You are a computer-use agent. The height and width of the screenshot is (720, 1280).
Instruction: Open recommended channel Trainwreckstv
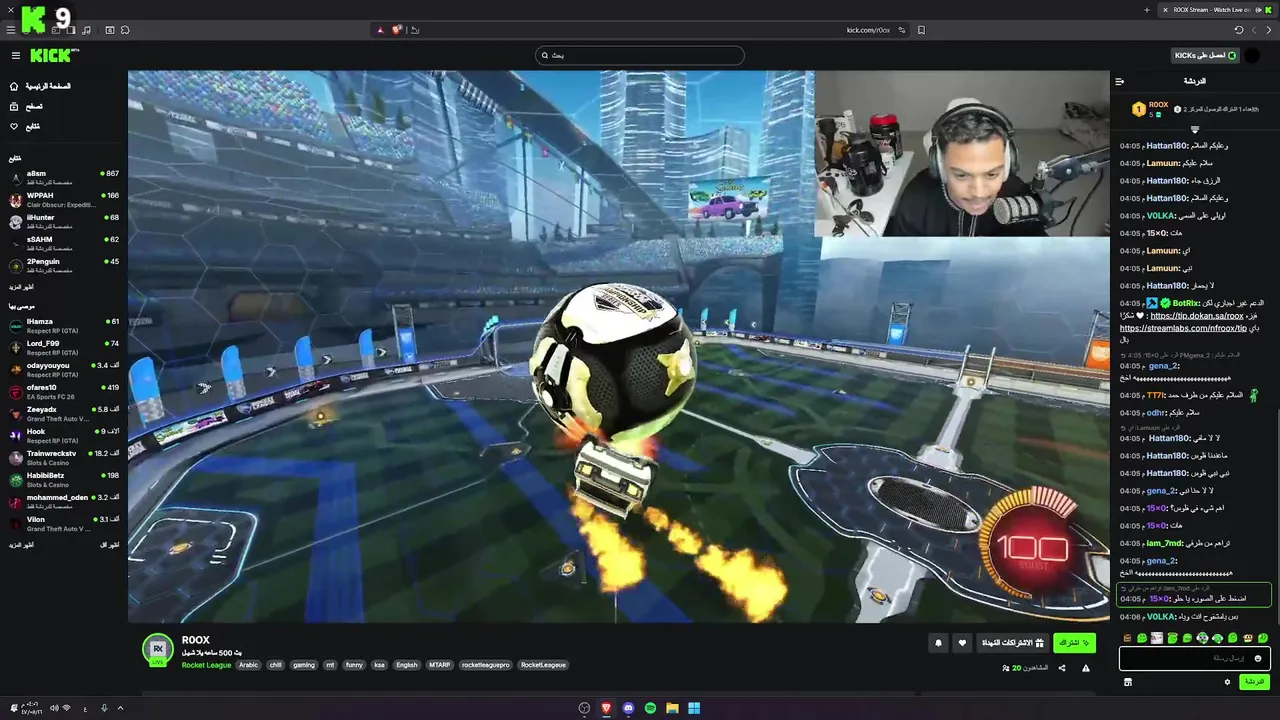[64, 457]
